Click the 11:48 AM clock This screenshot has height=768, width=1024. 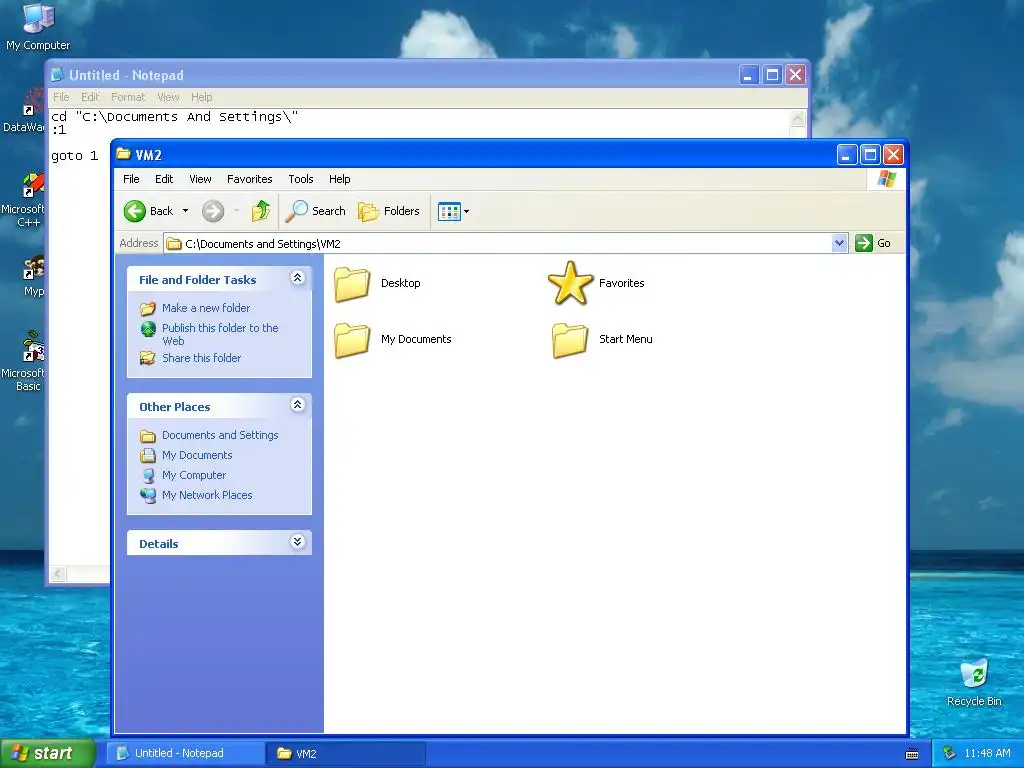(987, 754)
